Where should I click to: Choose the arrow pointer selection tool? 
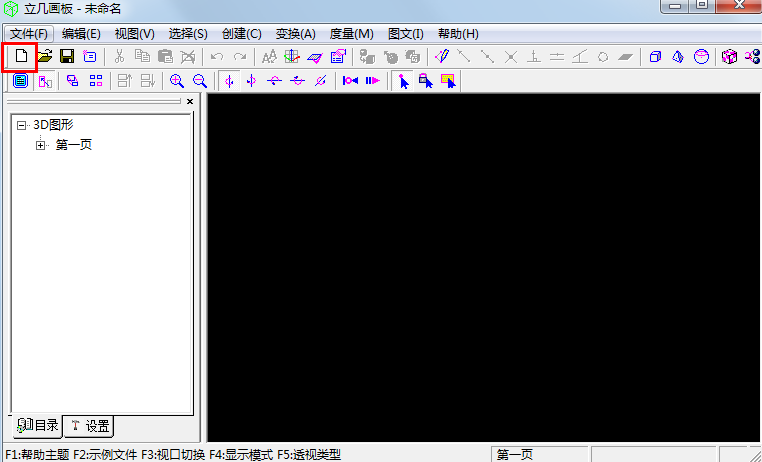tap(403, 81)
